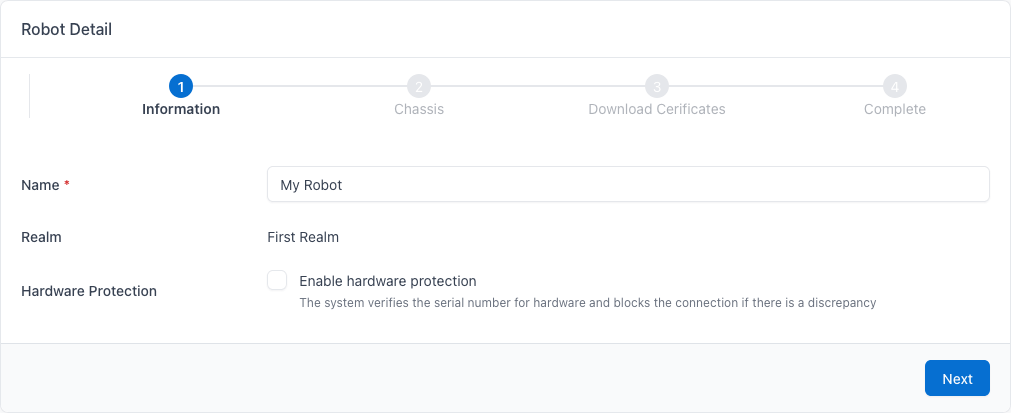This screenshot has height=413, width=1011.
Task: Jump to the Complete step label
Action: pos(895,109)
